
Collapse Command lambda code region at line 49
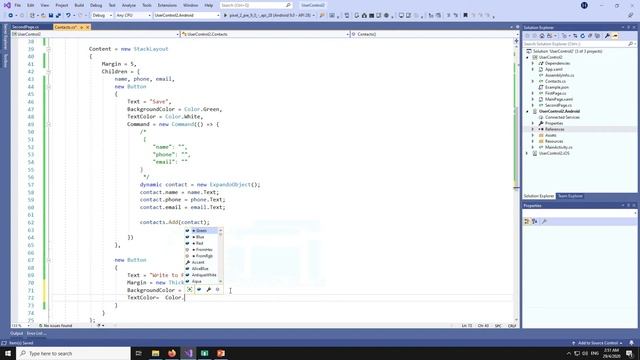click(49, 124)
